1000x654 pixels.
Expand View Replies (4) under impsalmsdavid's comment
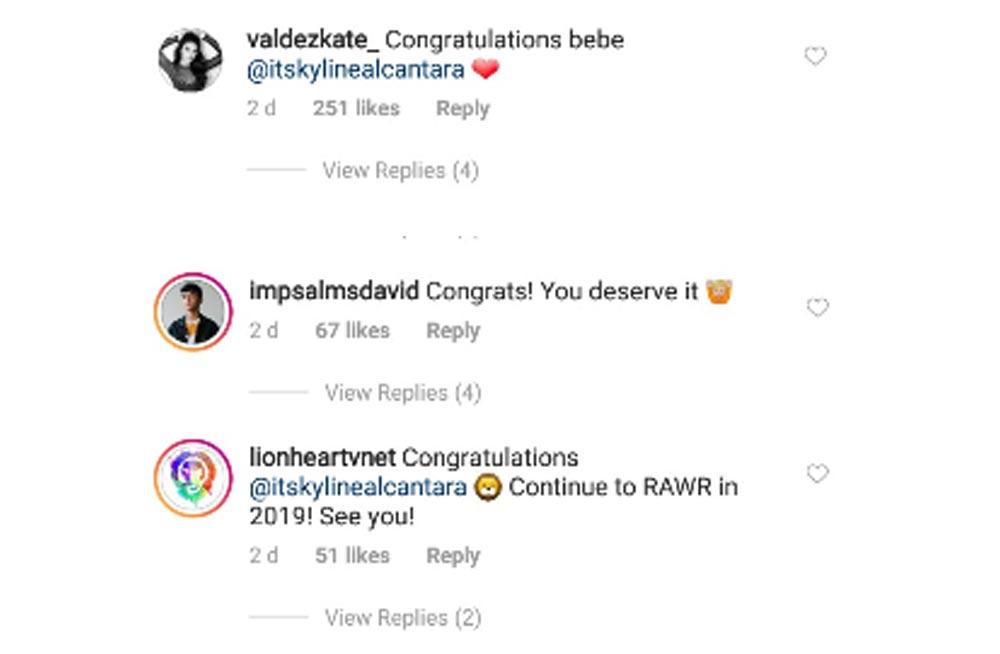tap(402, 393)
